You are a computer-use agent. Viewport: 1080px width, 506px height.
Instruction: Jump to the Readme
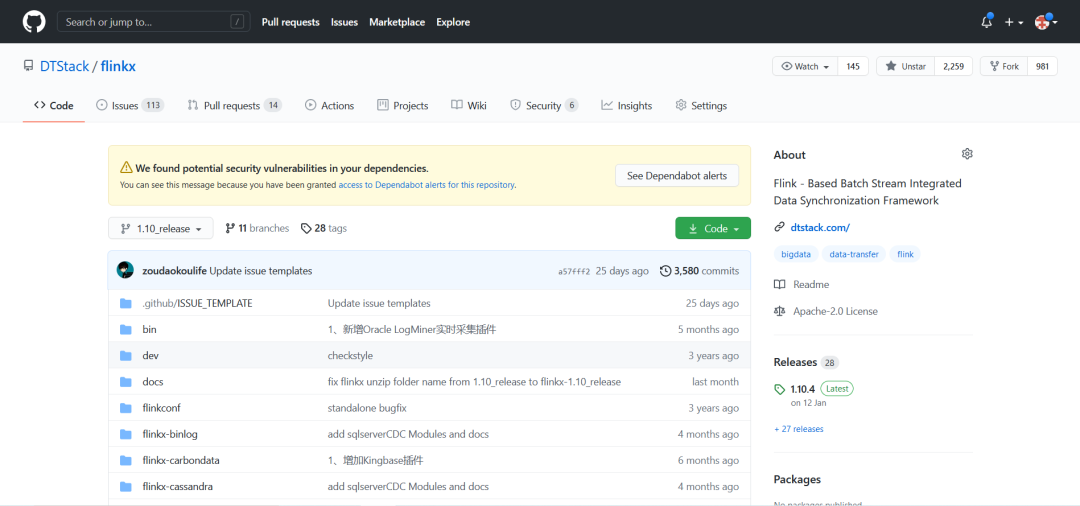(x=802, y=284)
